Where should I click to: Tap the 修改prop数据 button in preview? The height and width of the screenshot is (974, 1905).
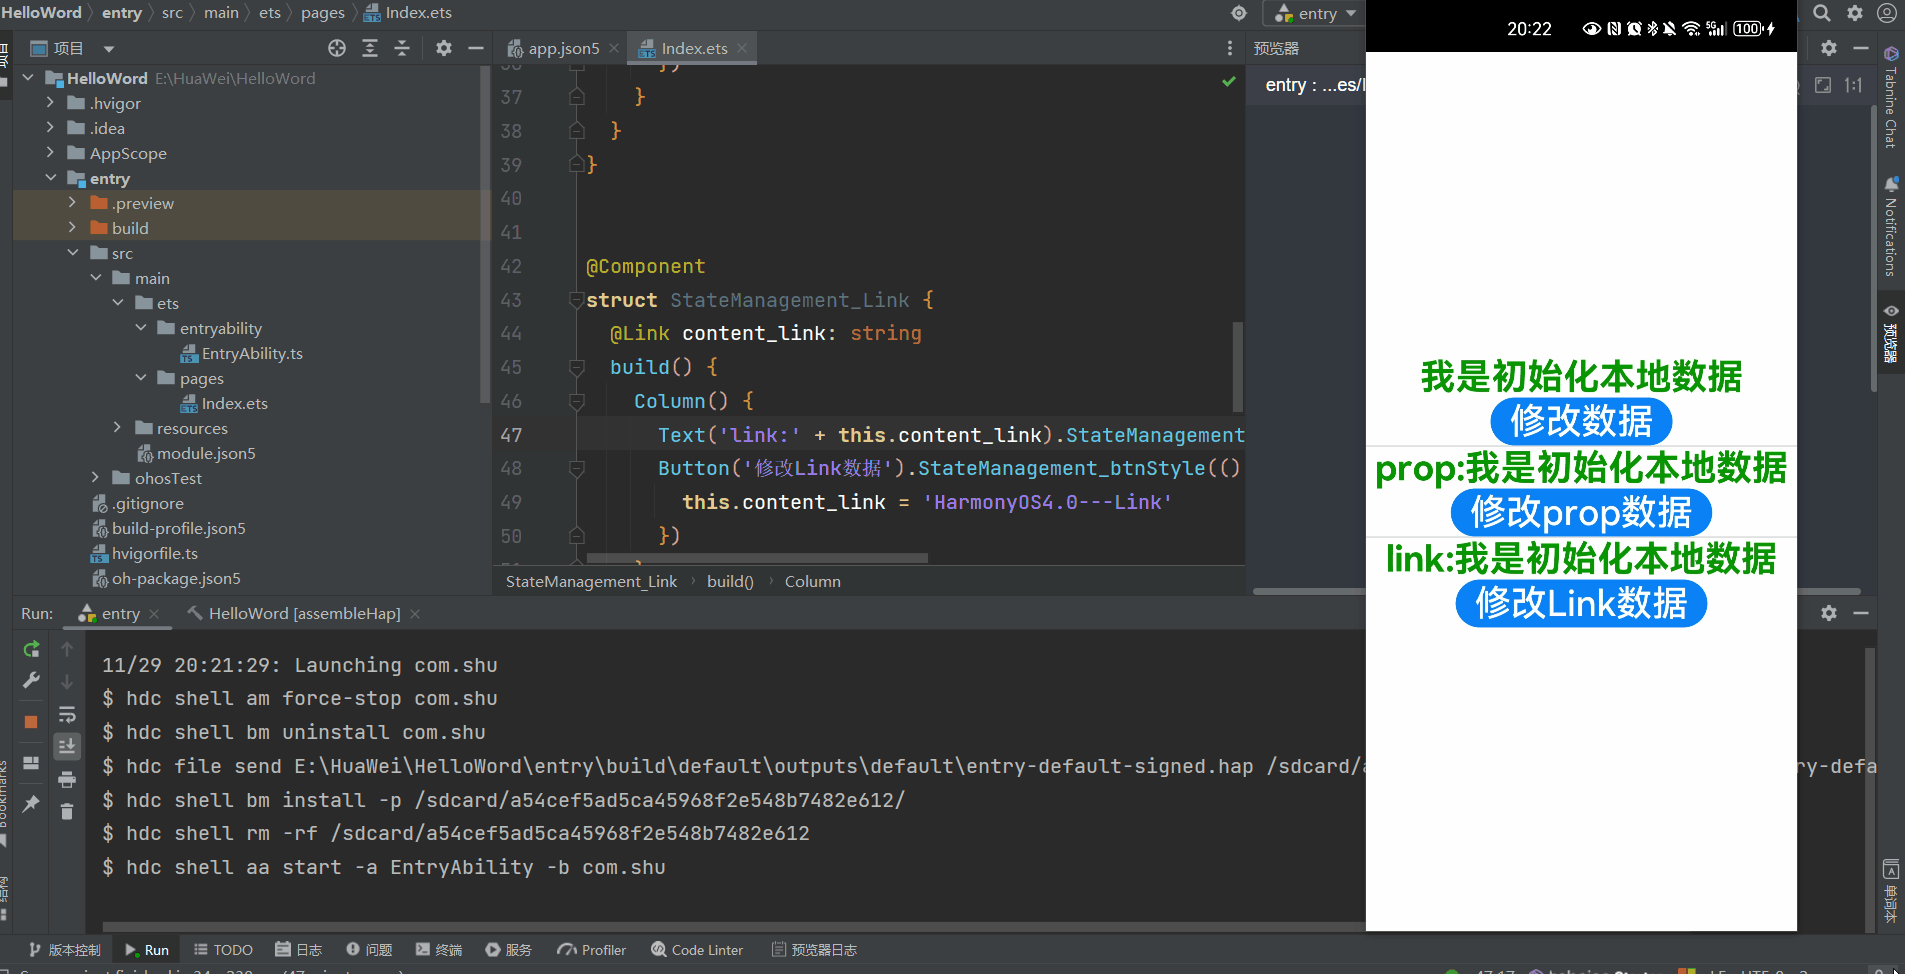coord(1581,512)
